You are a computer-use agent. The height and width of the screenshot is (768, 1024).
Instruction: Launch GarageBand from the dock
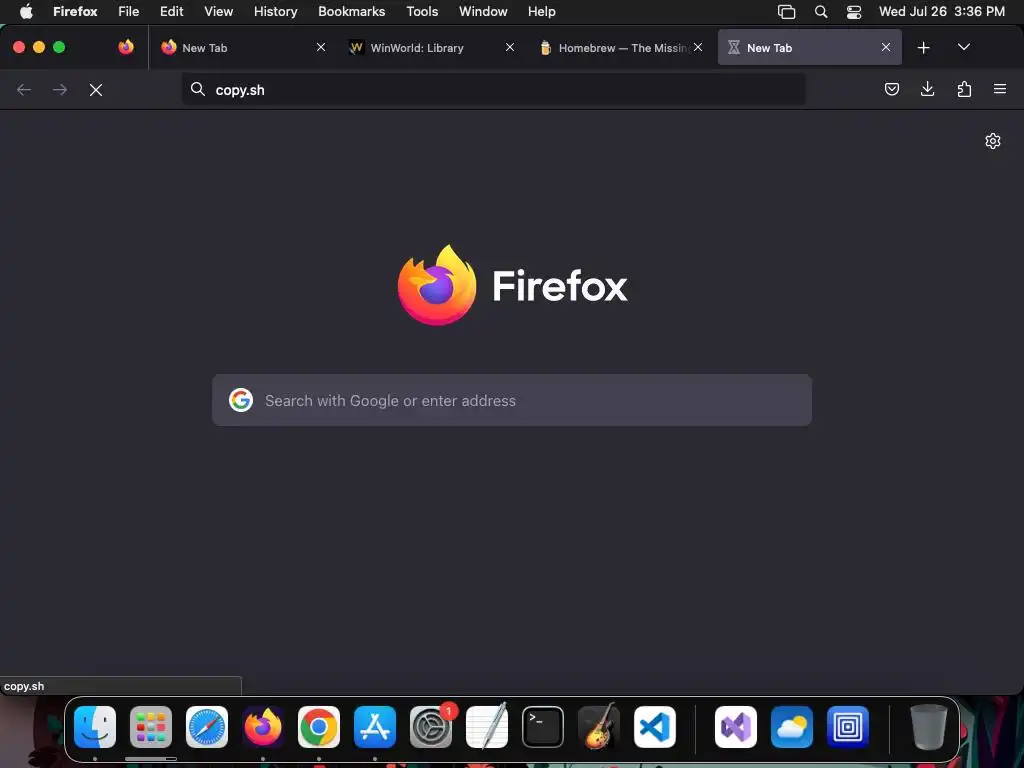point(599,727)
